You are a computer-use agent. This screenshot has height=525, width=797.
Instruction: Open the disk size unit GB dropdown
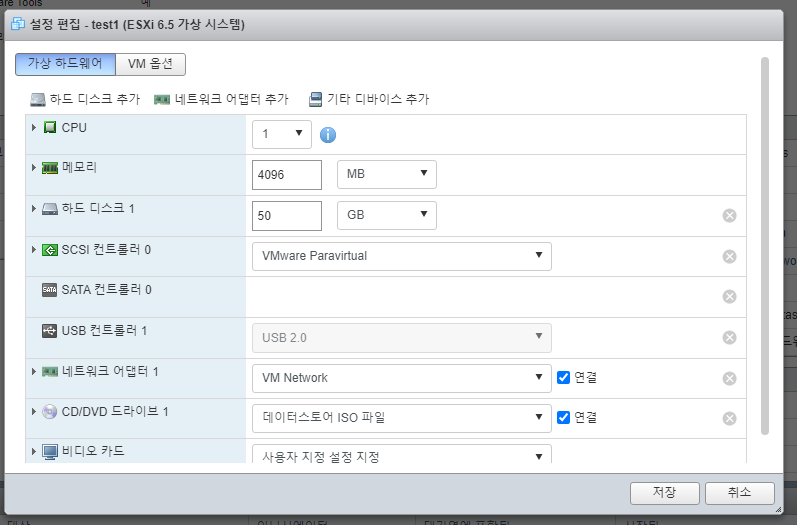click(387, 215)
